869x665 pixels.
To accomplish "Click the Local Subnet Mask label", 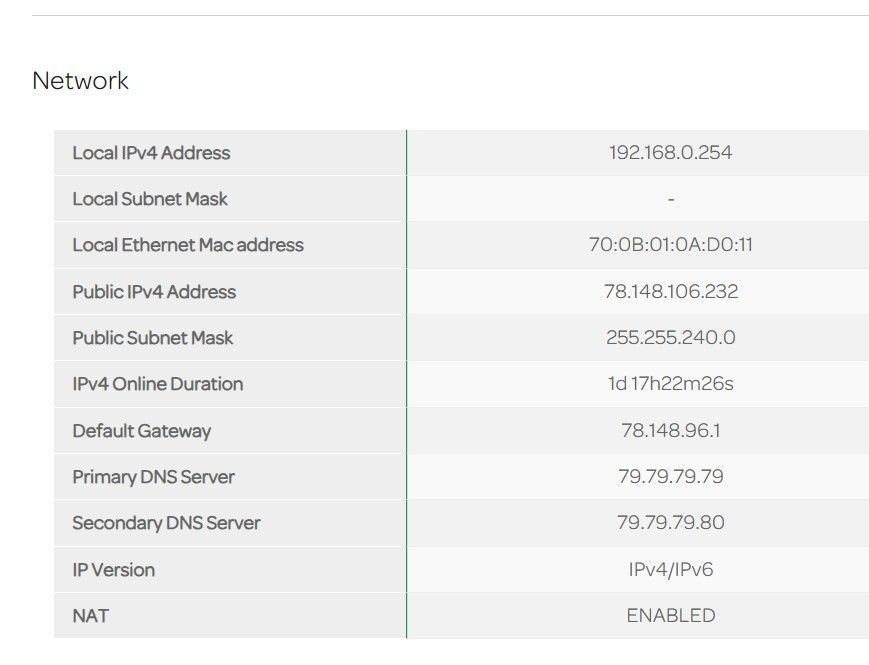I will pyautogui.click(x=150, y=199).
